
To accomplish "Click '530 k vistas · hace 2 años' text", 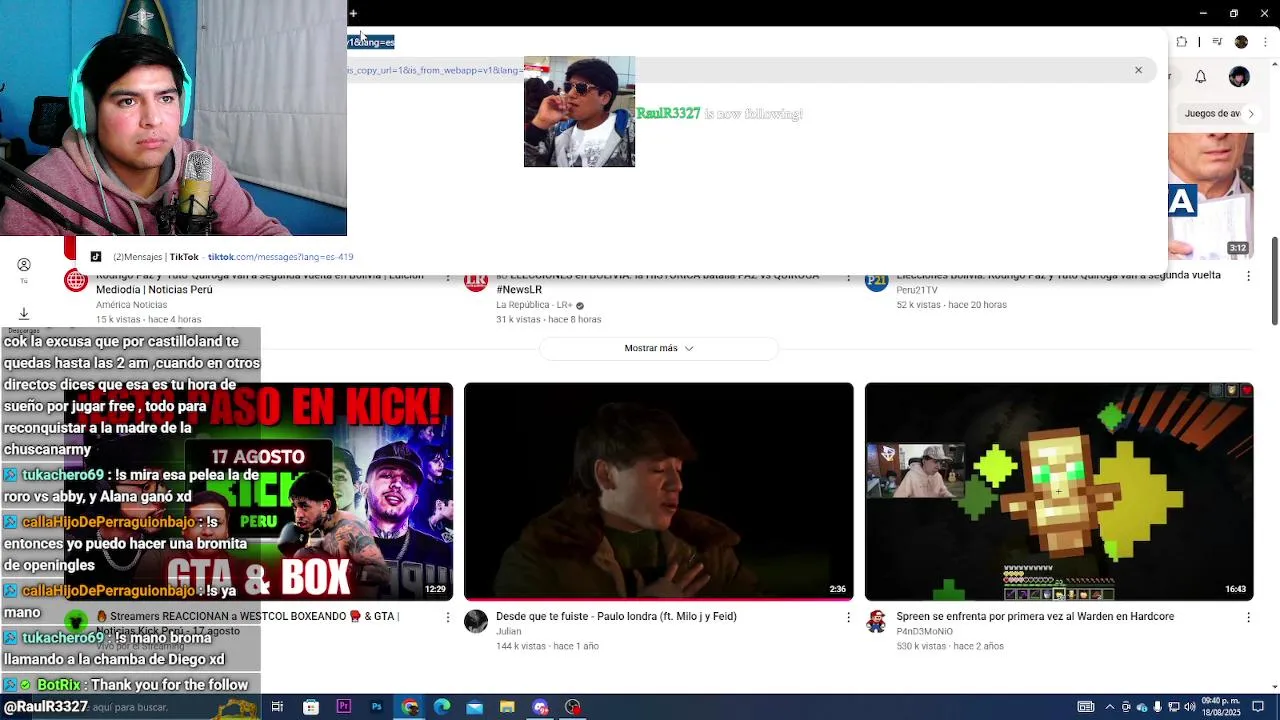I will [950, 647].
